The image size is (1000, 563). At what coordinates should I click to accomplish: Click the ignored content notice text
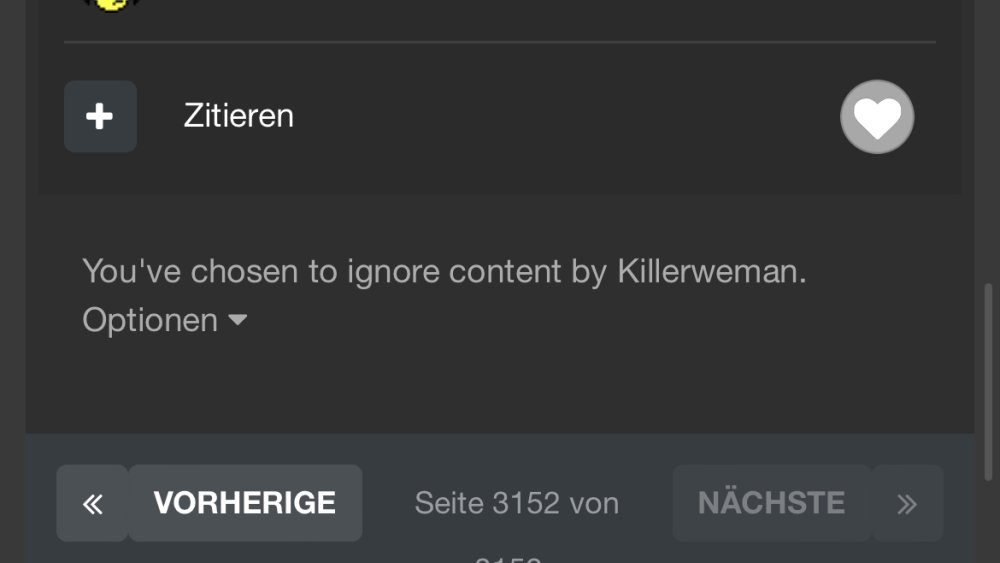445,271
